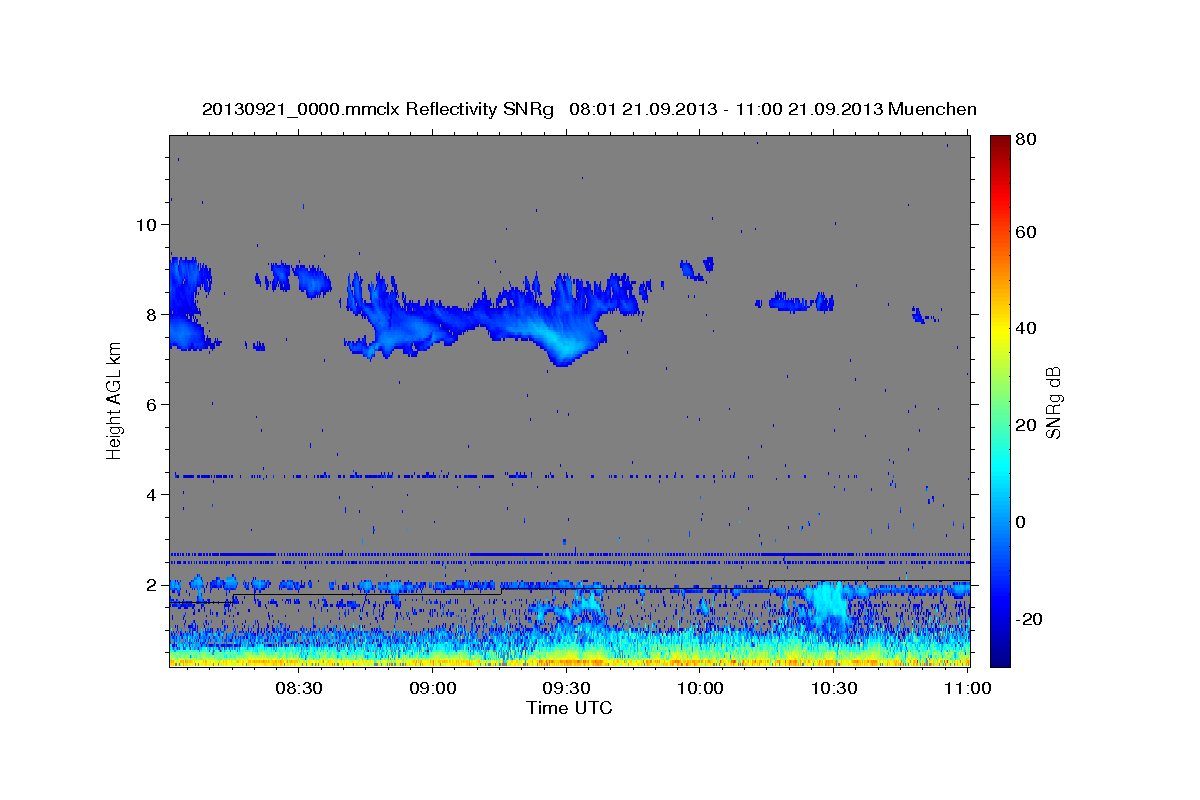Click the 08:30 time tick label
The width and height of the screenshot is (1200, 800).
(x=299, y=688)
